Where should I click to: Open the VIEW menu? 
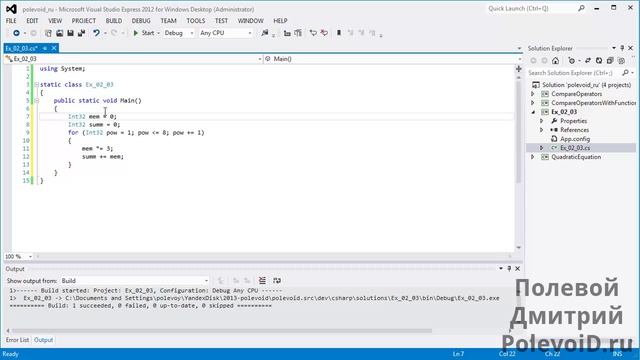(55, 21)
